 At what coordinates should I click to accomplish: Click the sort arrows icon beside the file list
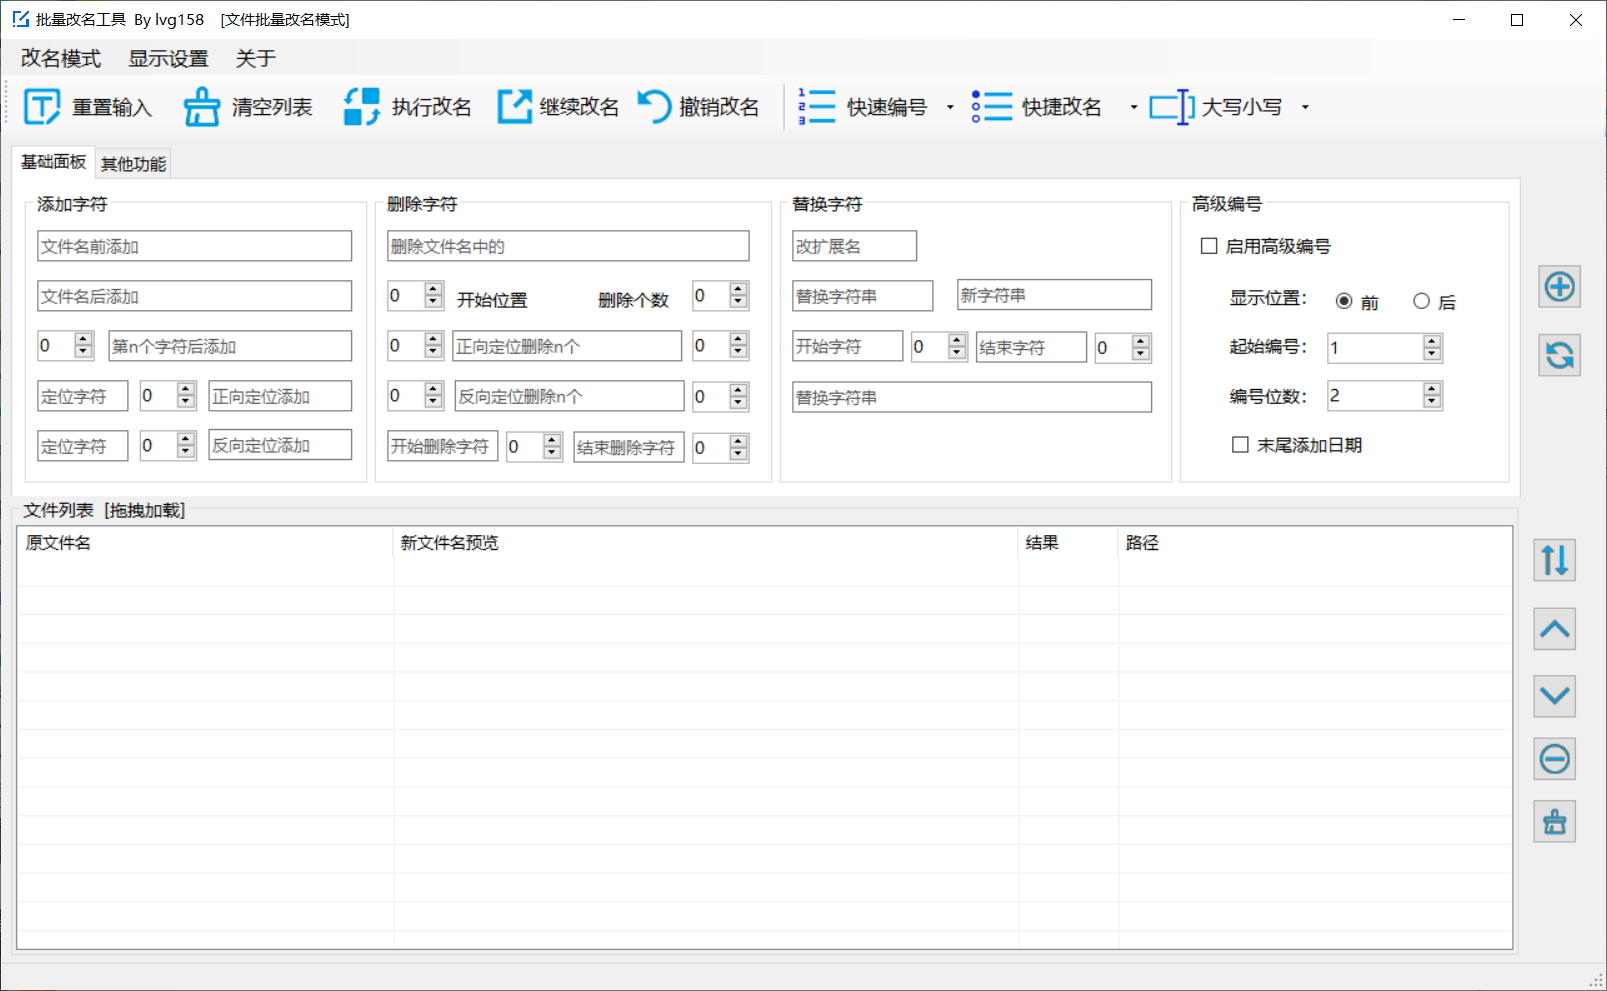tap(1554, 561)
